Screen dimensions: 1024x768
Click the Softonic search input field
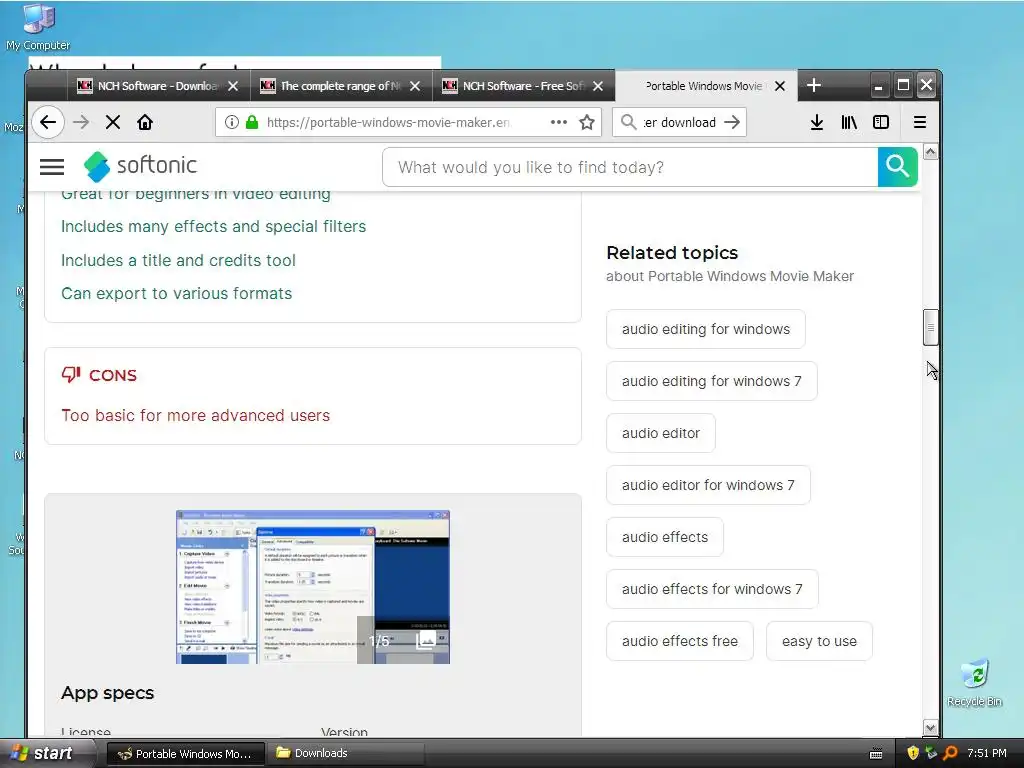coord(630,167)
